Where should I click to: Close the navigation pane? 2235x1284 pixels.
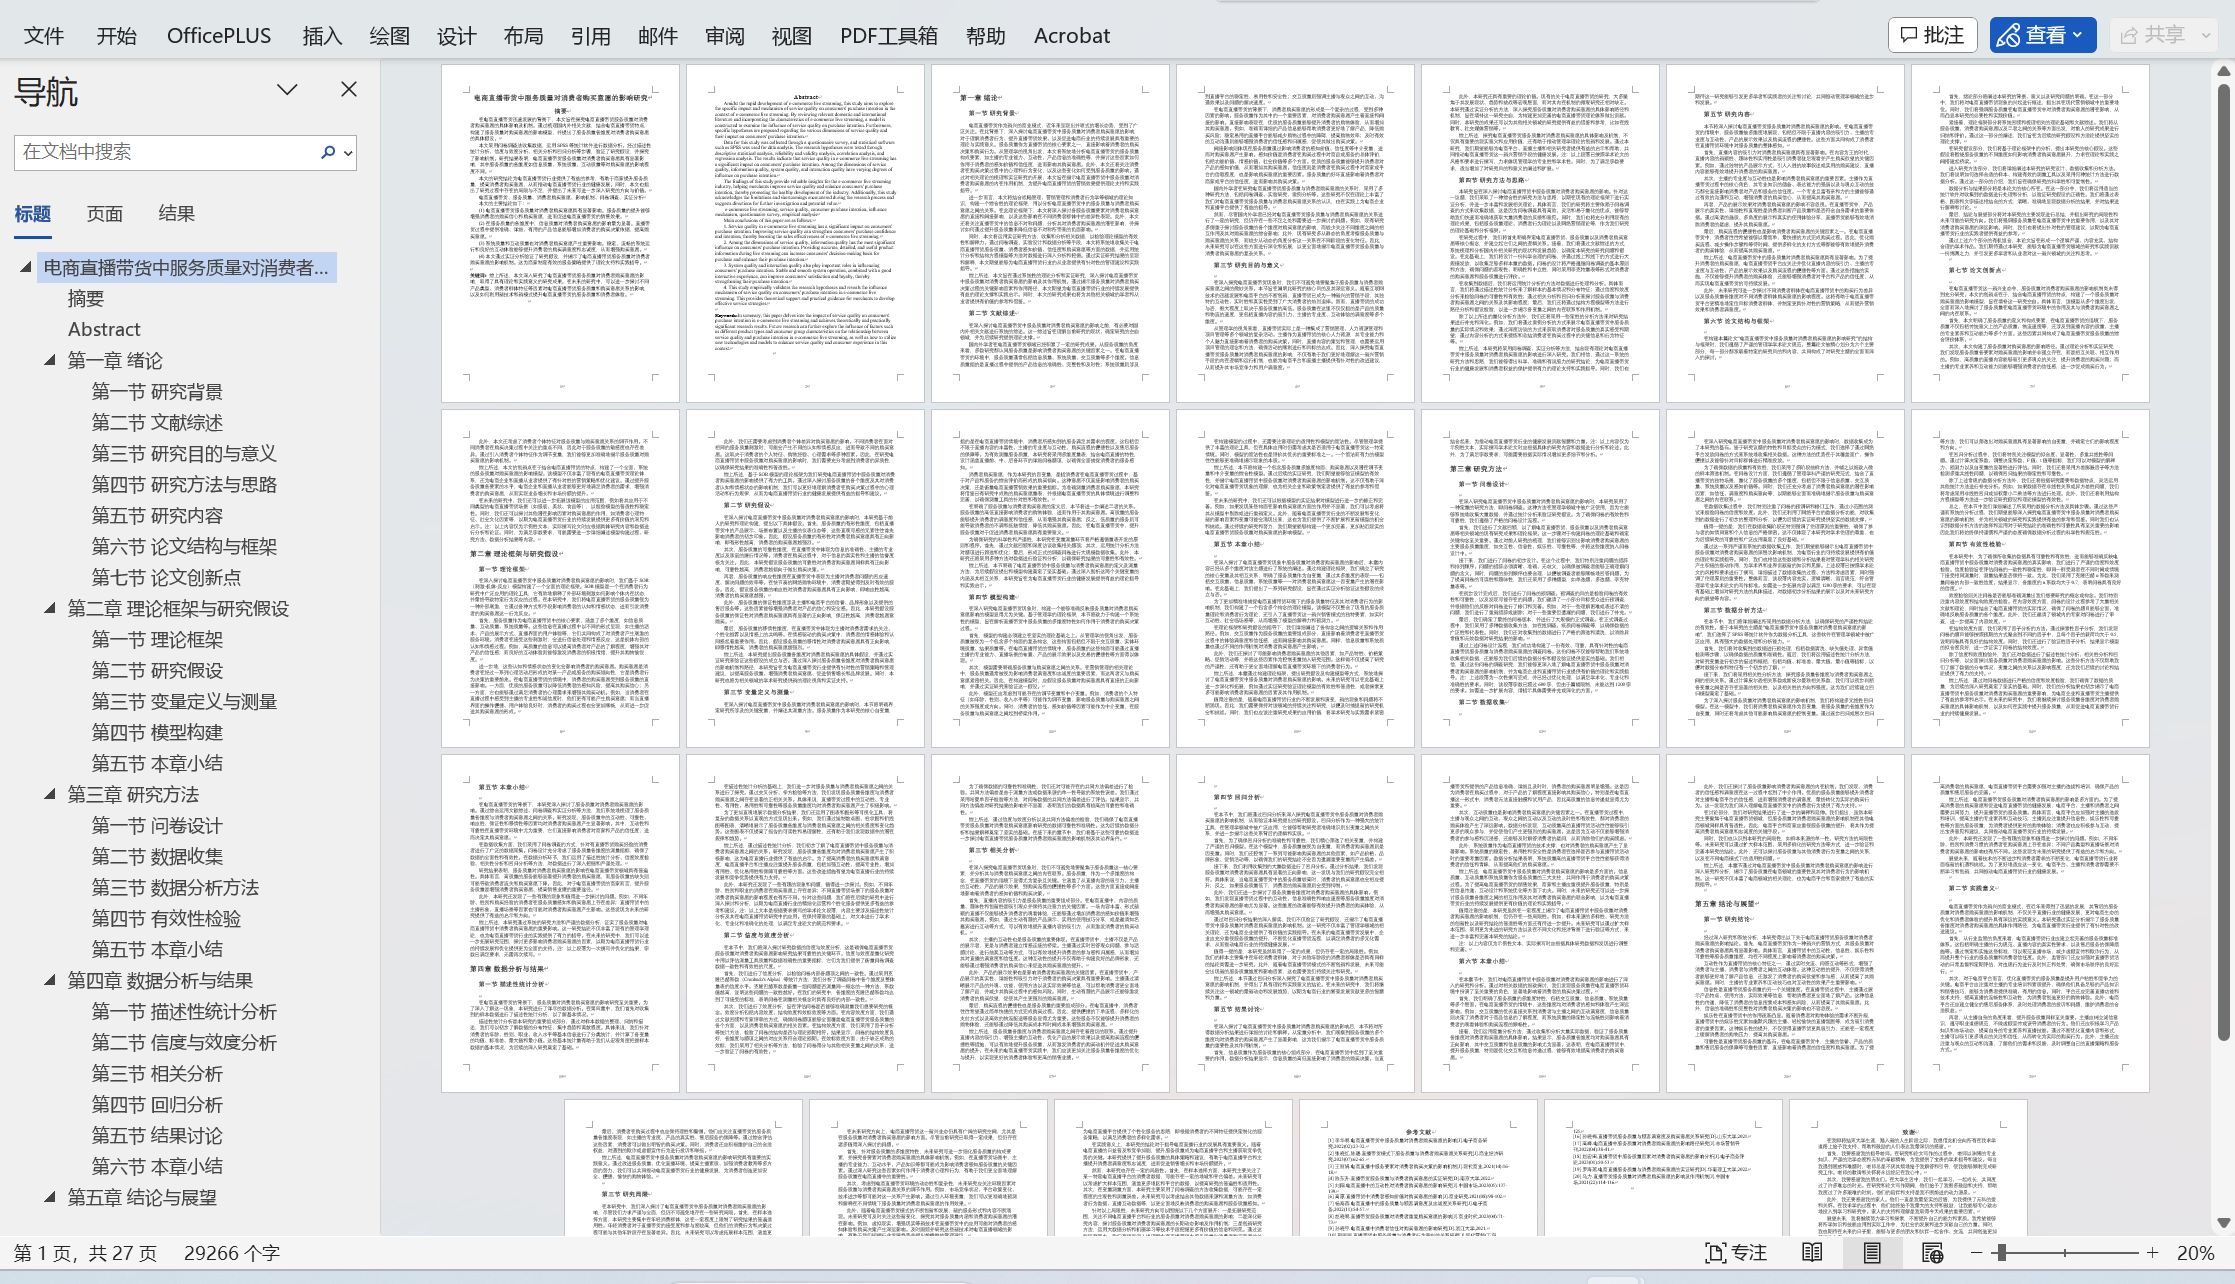click(x=349, y=89)
